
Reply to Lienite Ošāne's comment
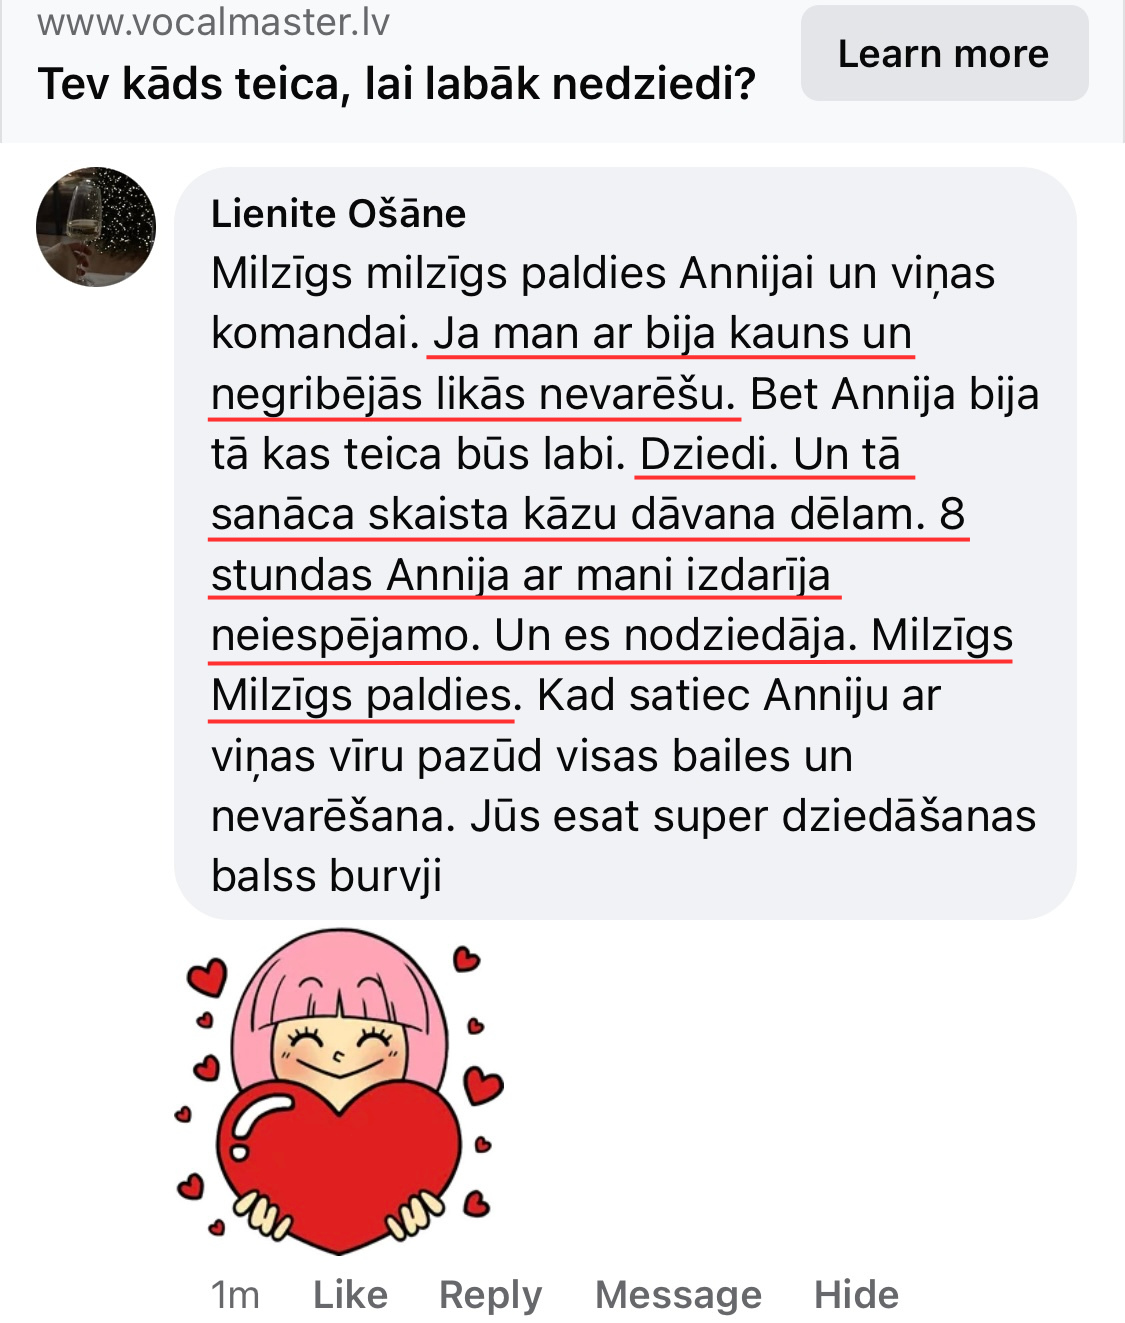pos(490,1294)
